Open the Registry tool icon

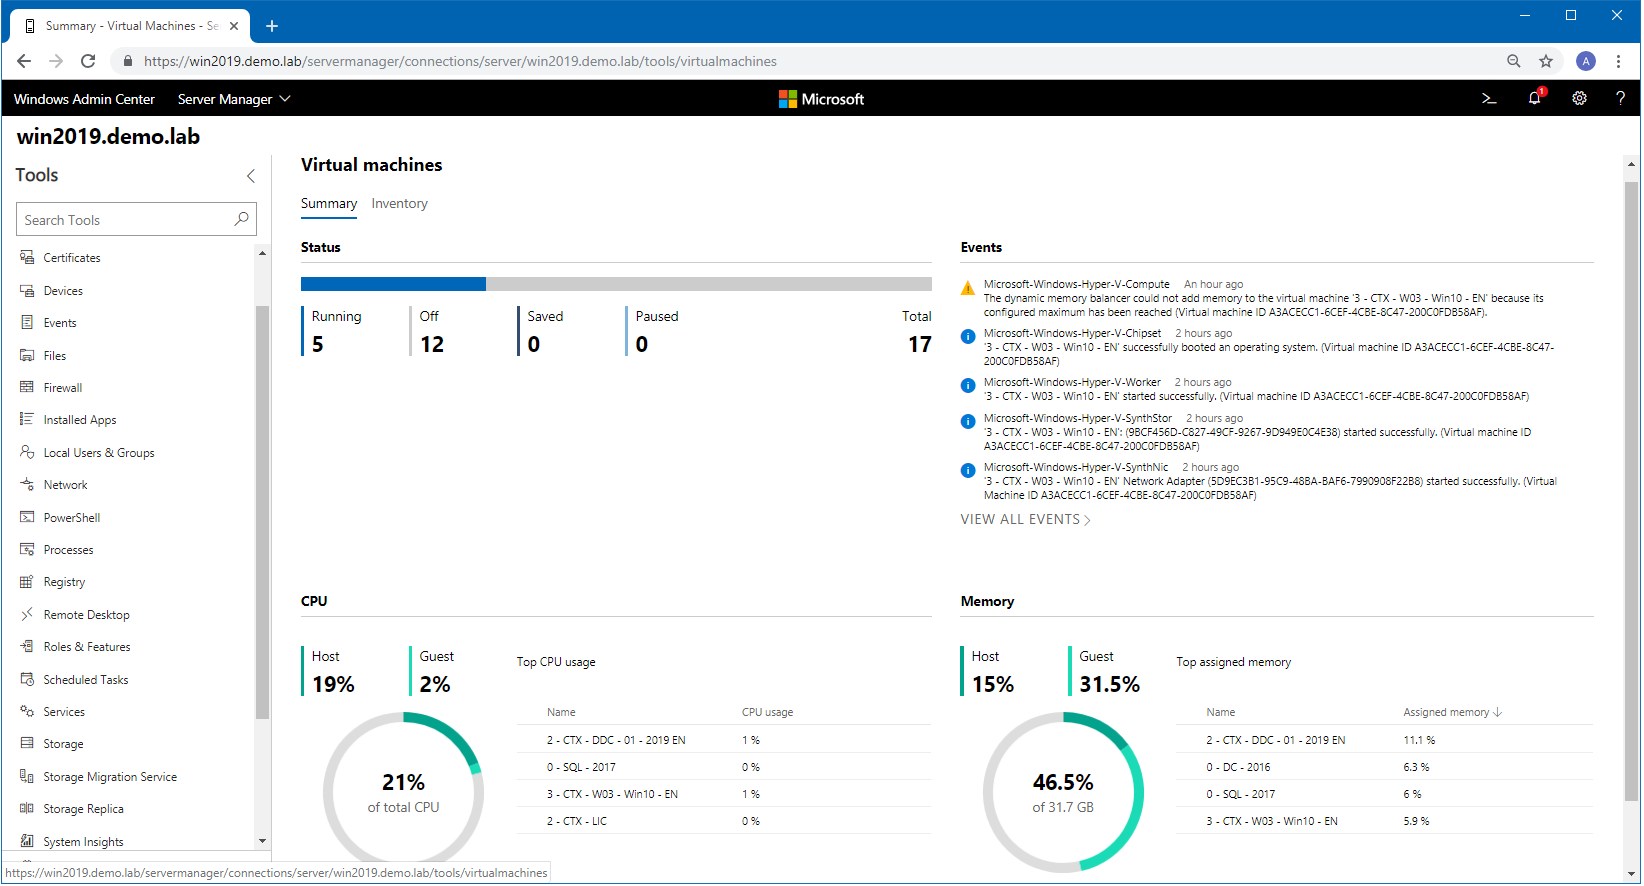point(27,582)
